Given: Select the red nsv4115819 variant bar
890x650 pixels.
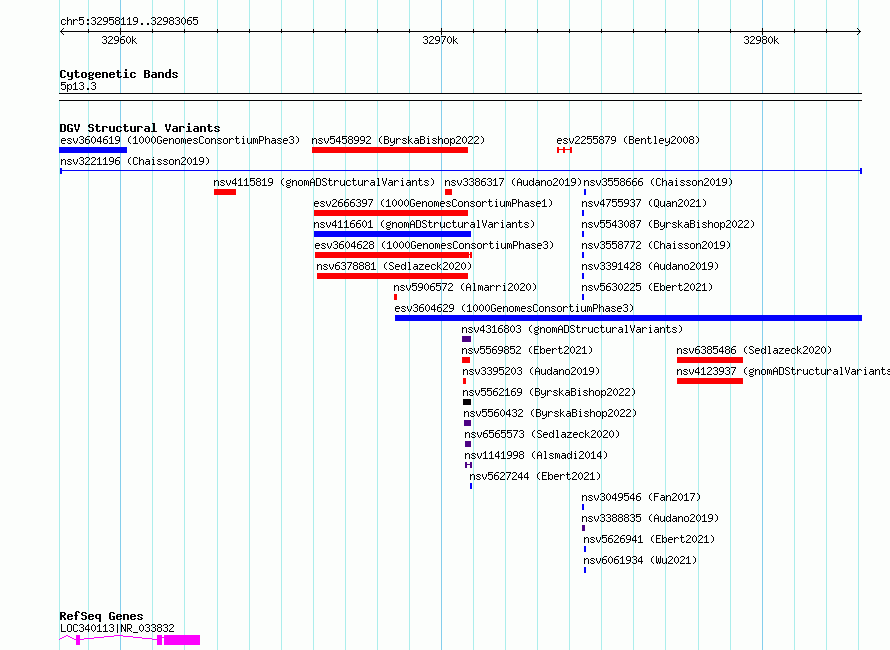Looking at the screenshot, I should [x=225, y=192].
